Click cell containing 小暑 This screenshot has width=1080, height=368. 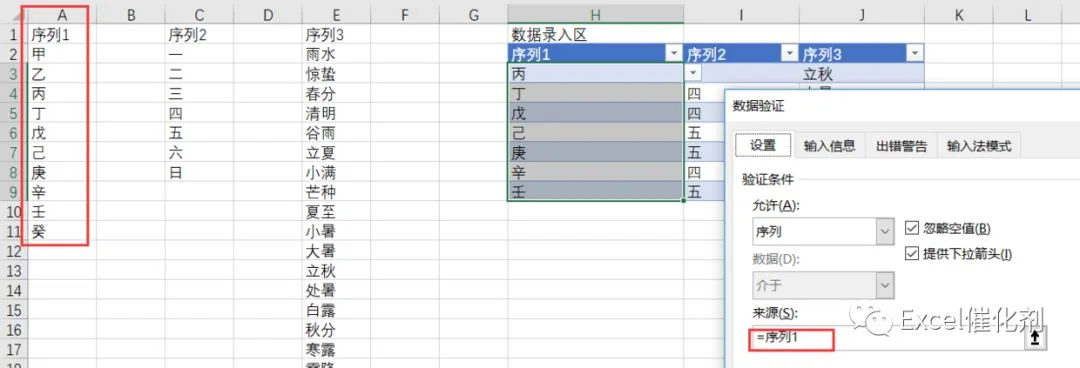click(x=336, y=231)
